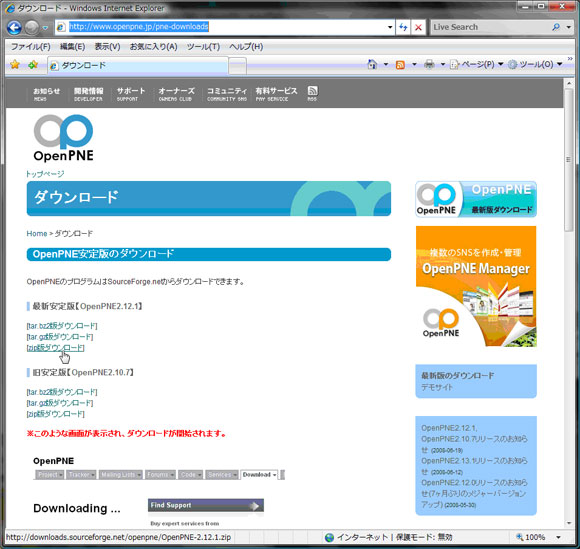Image resolution: width=580 pixels, height=549 pixels.
Task: Open Favorites Center star icon
Action: click(x=15, y=64)
